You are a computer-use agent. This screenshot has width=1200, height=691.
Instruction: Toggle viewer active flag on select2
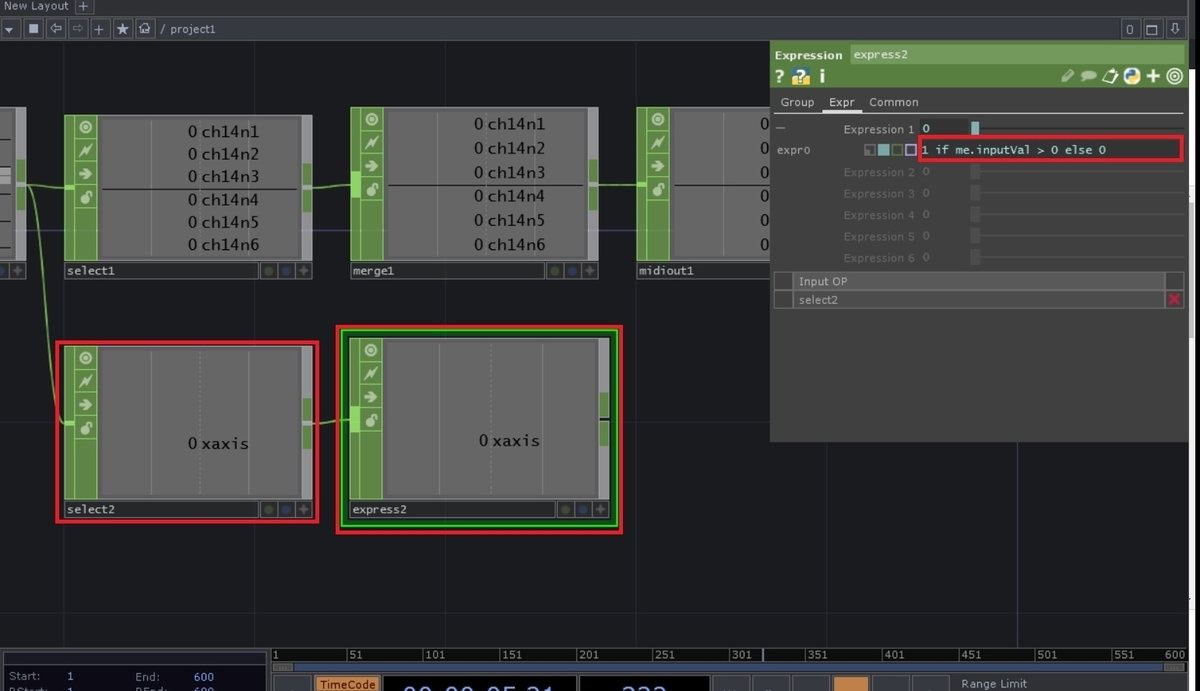click(86, 358)
